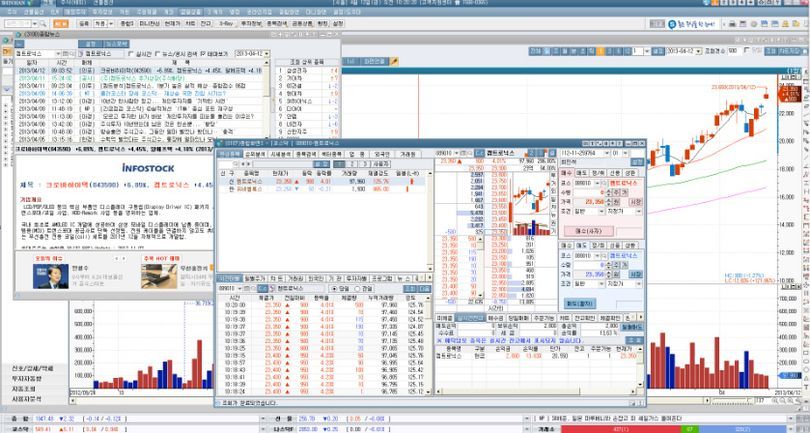The width and height of the screenshot is (810, 433).
Task: Switch to 거래원 tab in composite window
Action: pyautogui.click(x=408, y=154)
